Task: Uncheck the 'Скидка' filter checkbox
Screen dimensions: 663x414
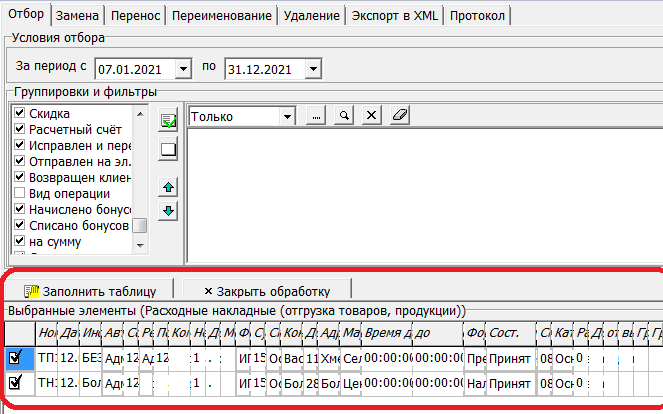Action: tap(18, 113)
